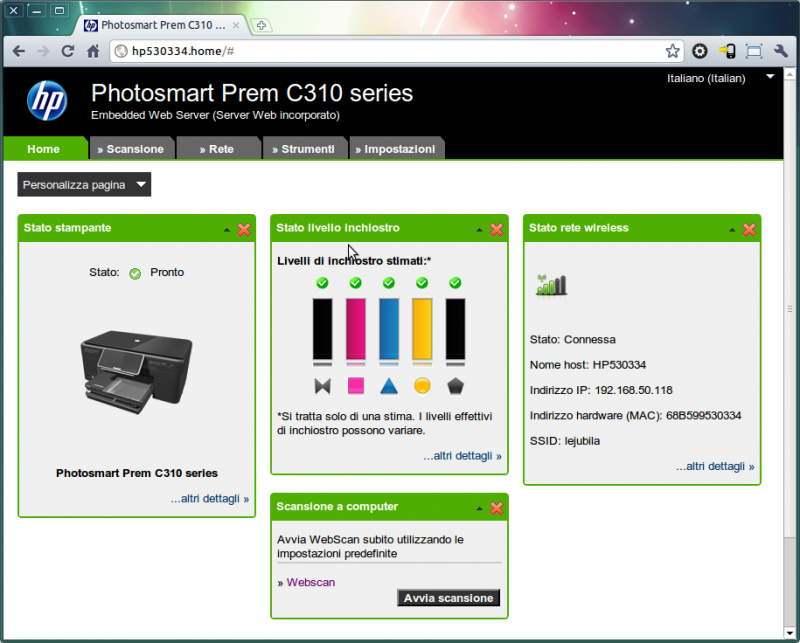
Task: Open the Italiano language dropdown
Action: coord(721,78)
